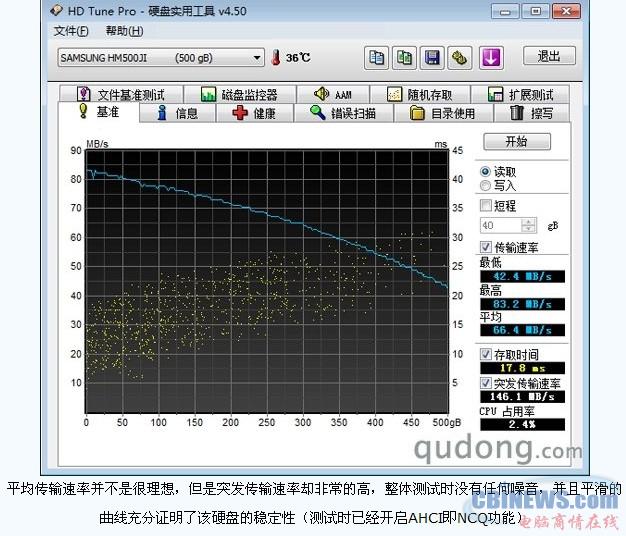Click the benchmark transfer rate graph
The height and width of the screenshot is (536, 626).
pos(267,281)
